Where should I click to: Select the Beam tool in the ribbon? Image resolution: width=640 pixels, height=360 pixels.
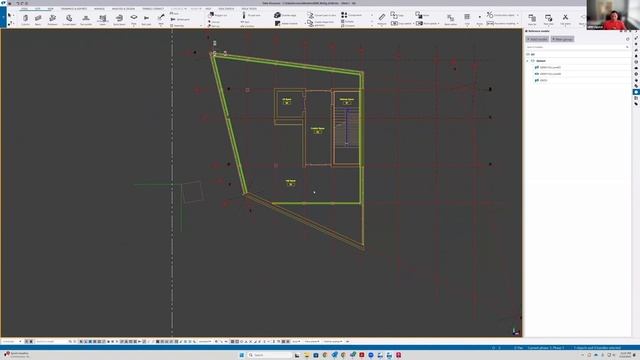coord(38,19)
